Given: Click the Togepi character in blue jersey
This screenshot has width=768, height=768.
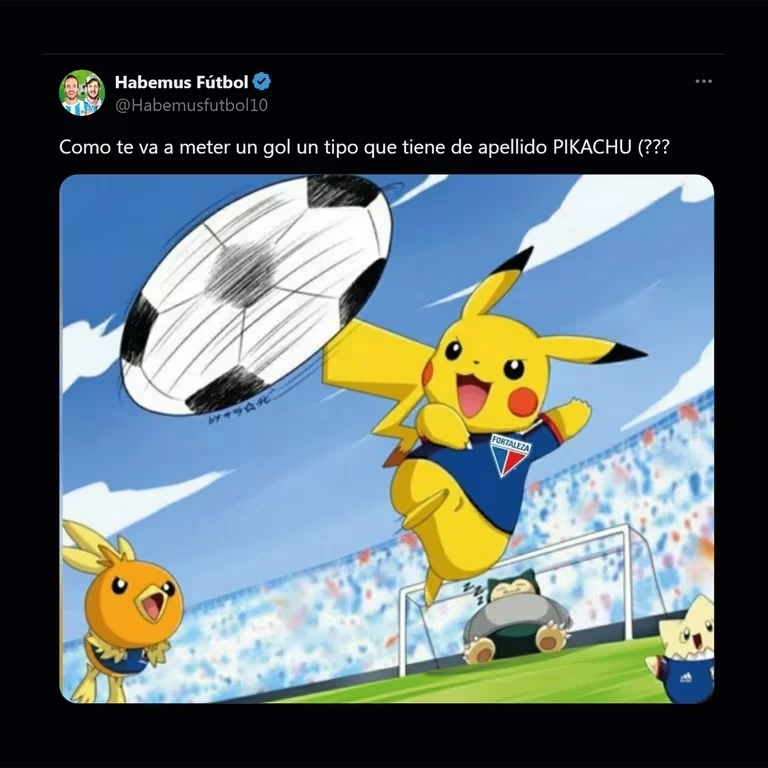Looking at the screenshot, I should tap(681, 648).
